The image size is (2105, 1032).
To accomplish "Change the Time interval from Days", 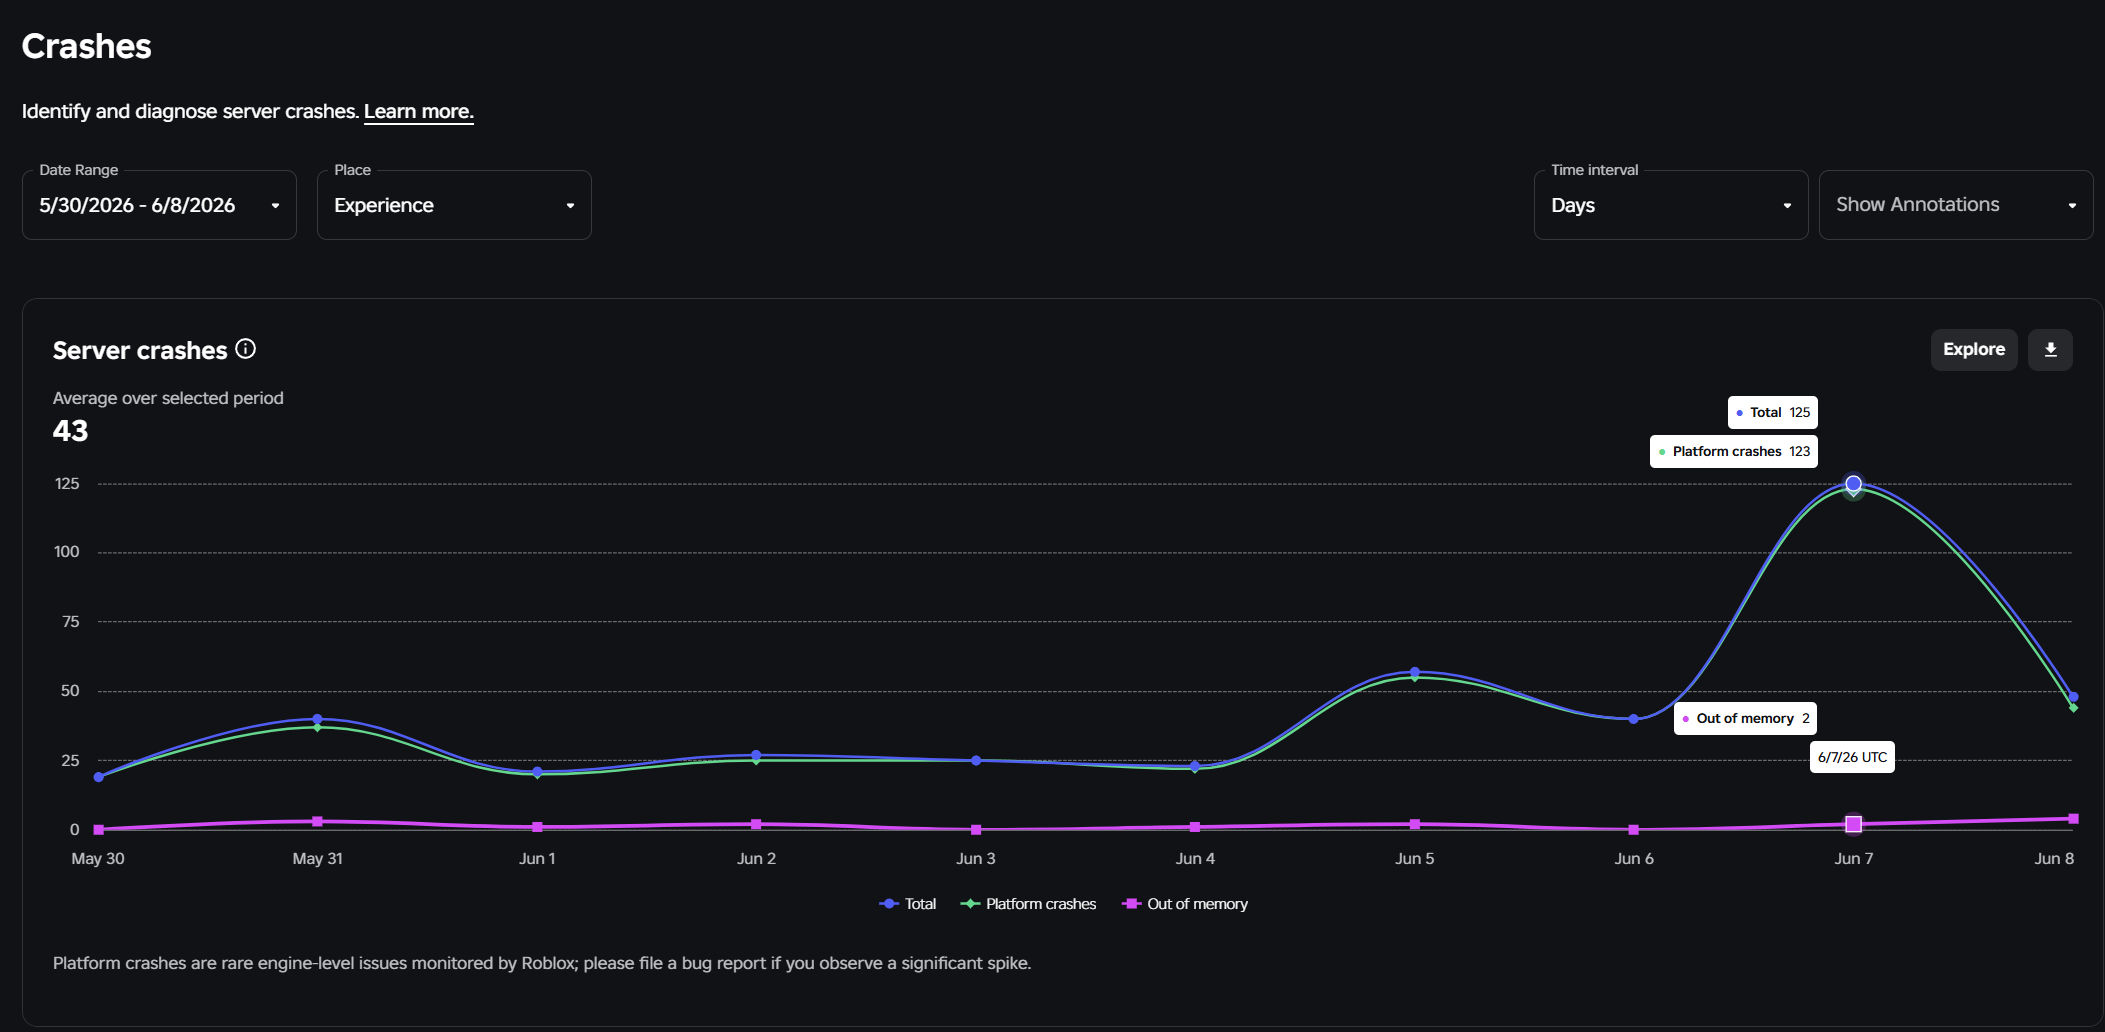I will (1671, 205).
